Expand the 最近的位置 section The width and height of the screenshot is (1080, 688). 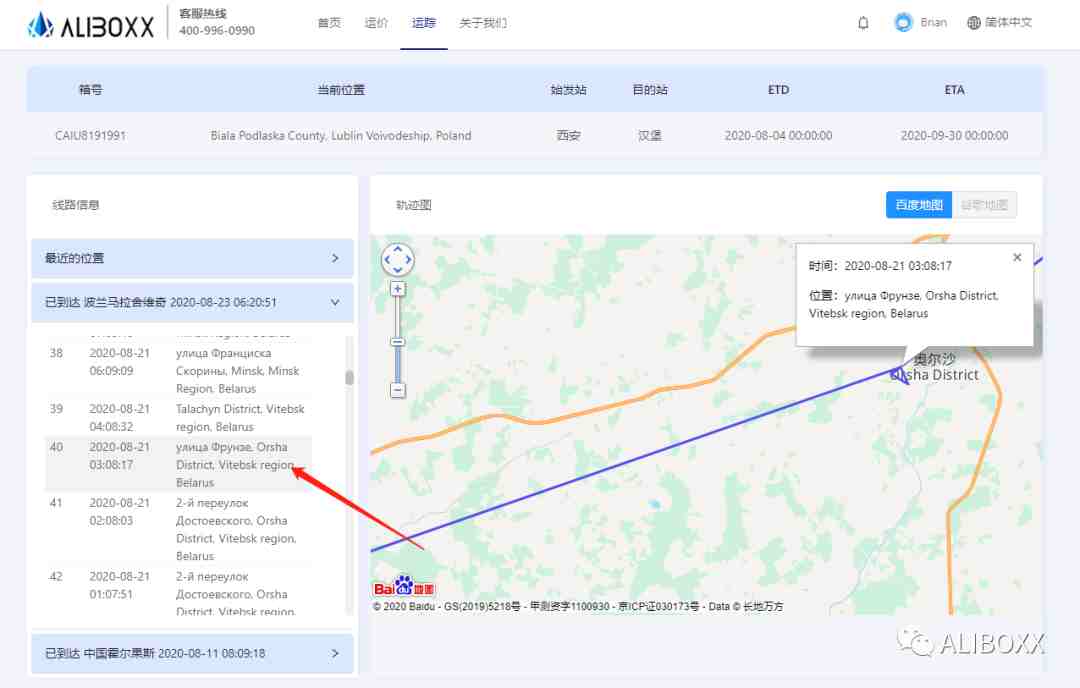192,258
